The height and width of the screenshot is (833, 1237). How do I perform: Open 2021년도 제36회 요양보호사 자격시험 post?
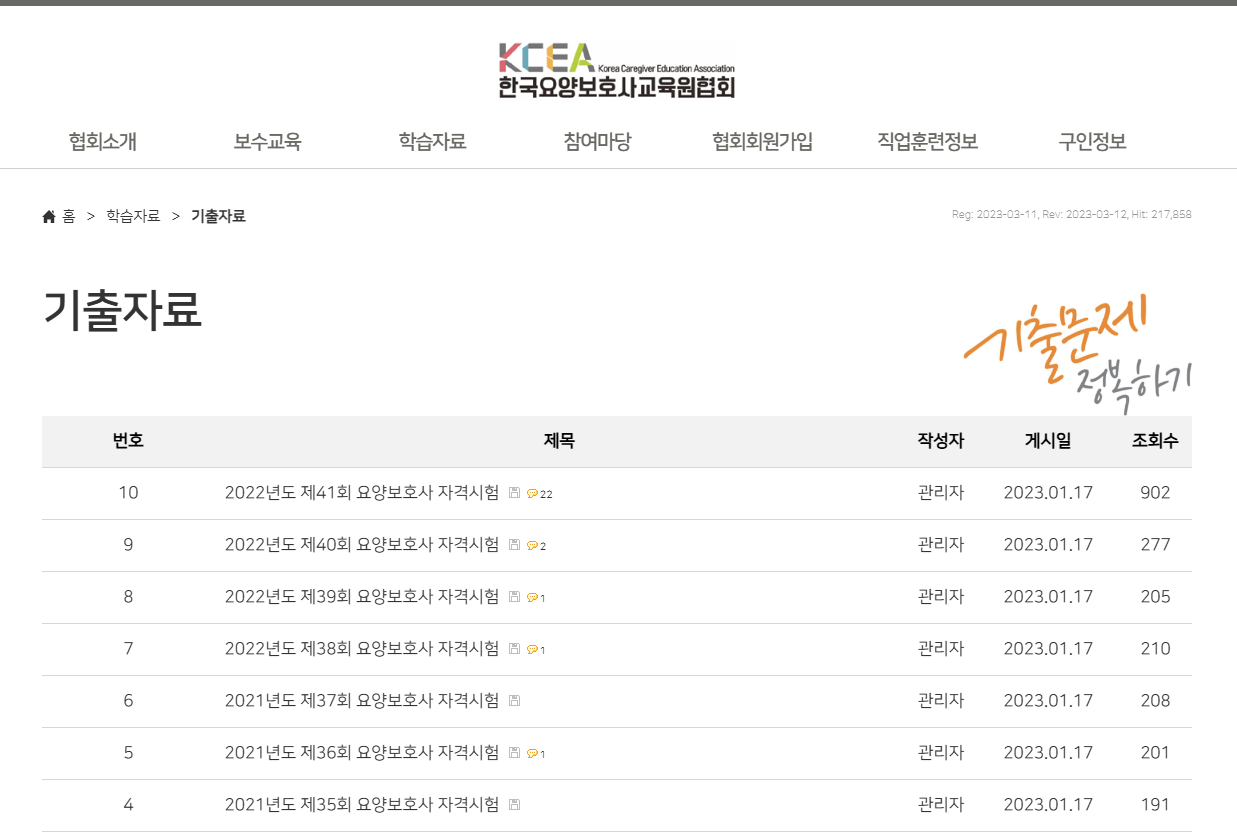pyautogui.click(x=362, y=752)
